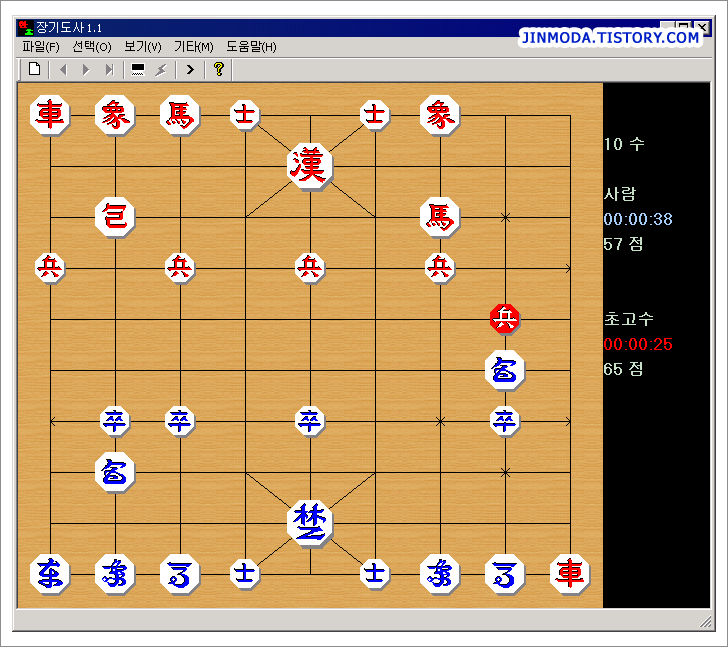Step back one move with left arrow
This screenshot has height=647, width=728.
pos(63,70)
